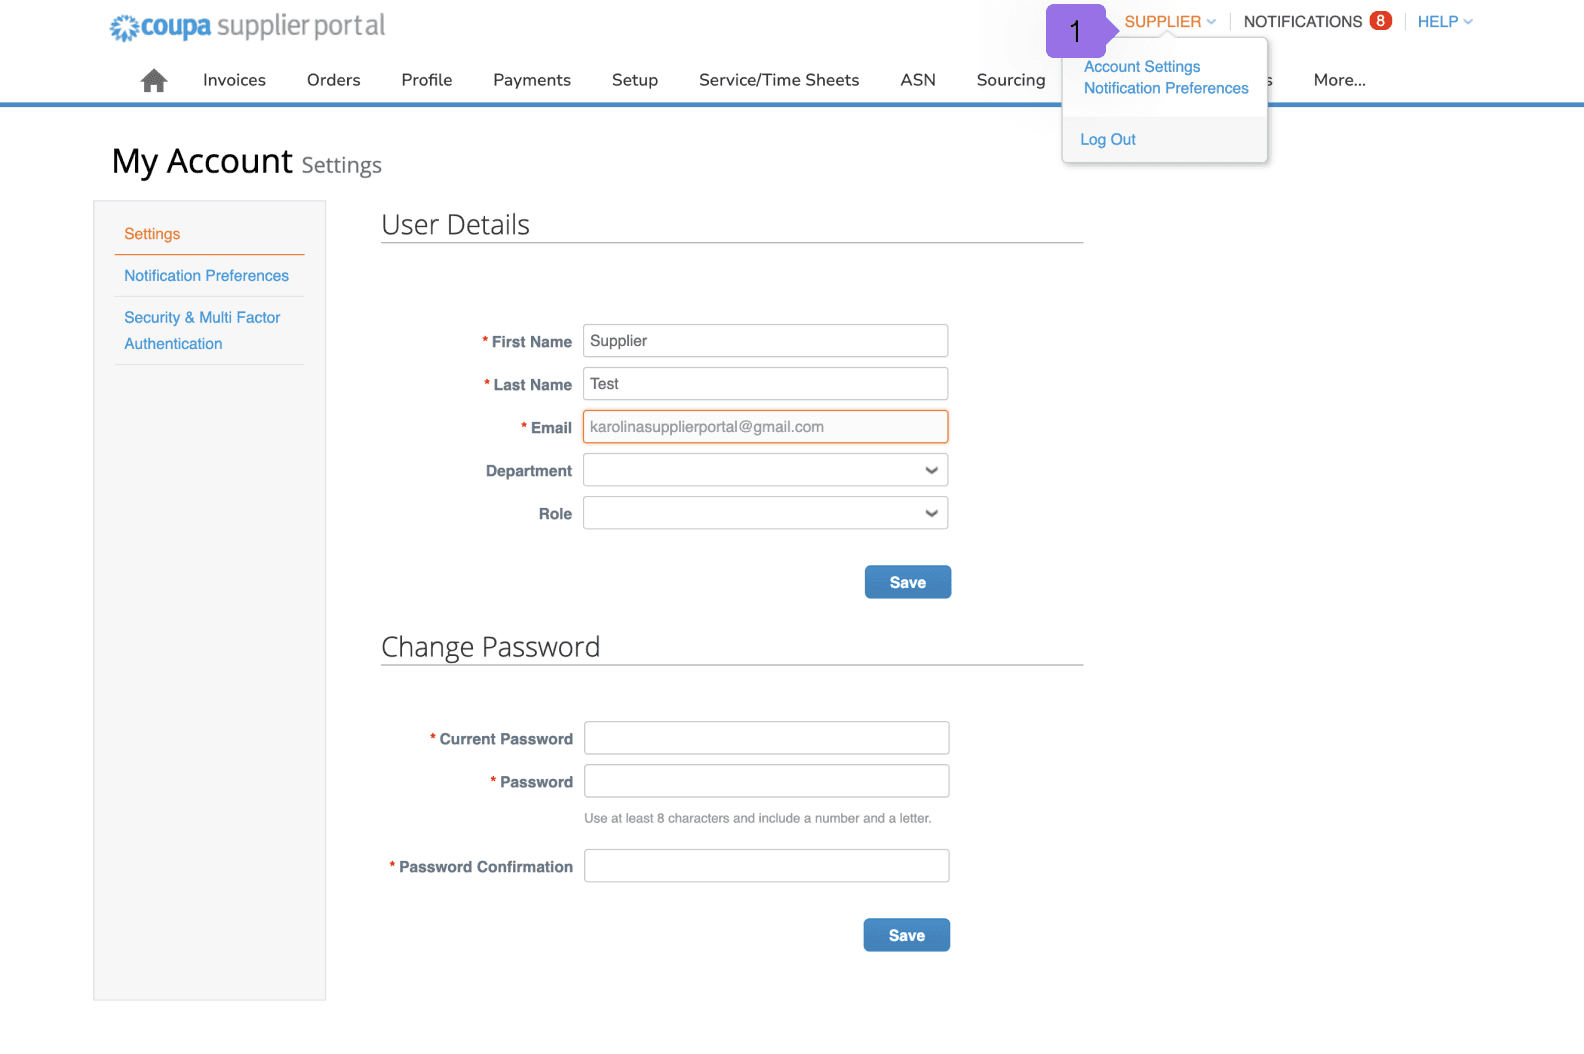The height and width of the screenshot is (1054, 1584).
Task: Focus the new Password field
Action: (766, 781)
